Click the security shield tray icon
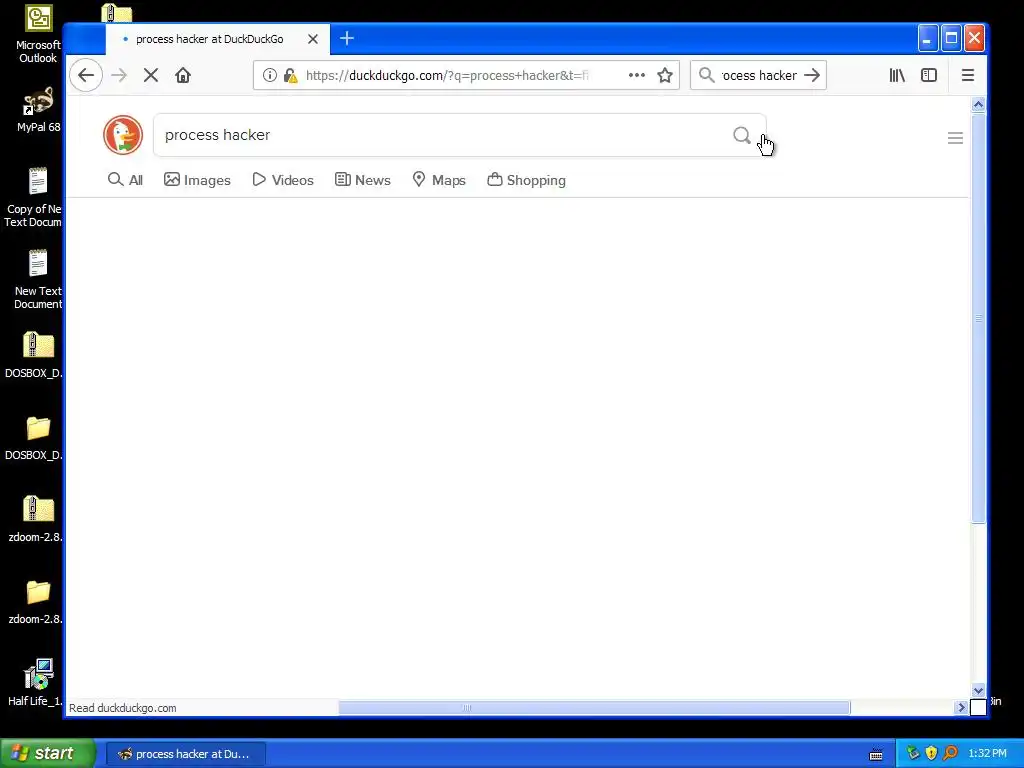 pyautogui.click(x=931, y=753)
